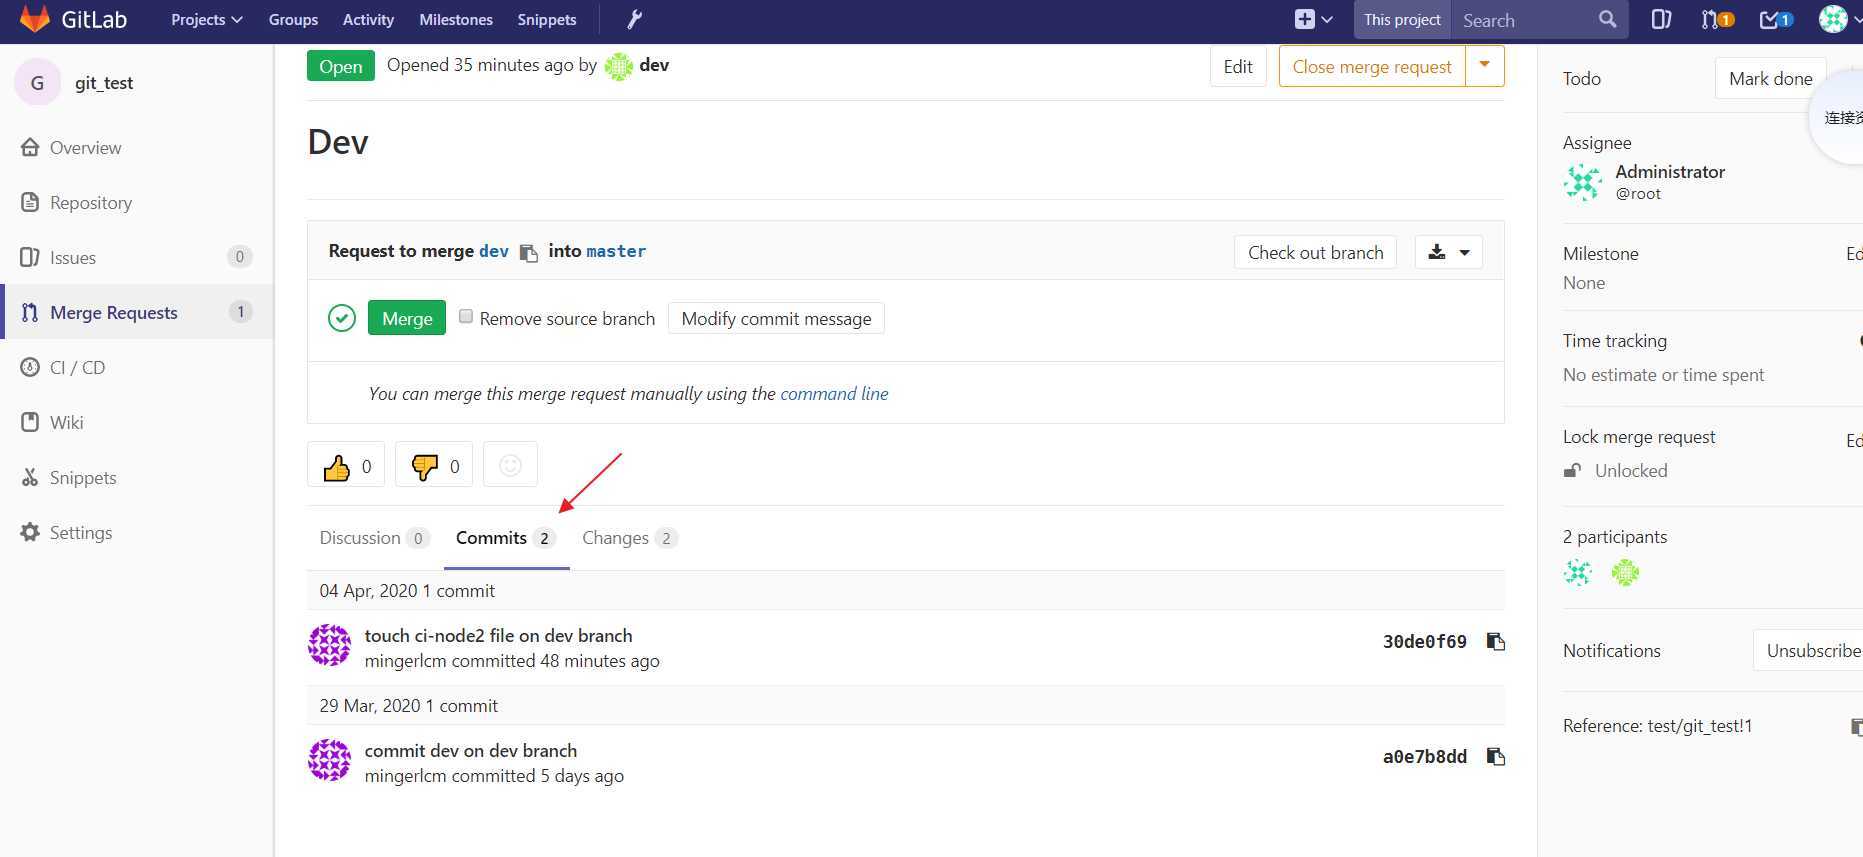
Task: Open the issues icon in top bar
Action: point(1661,19)
